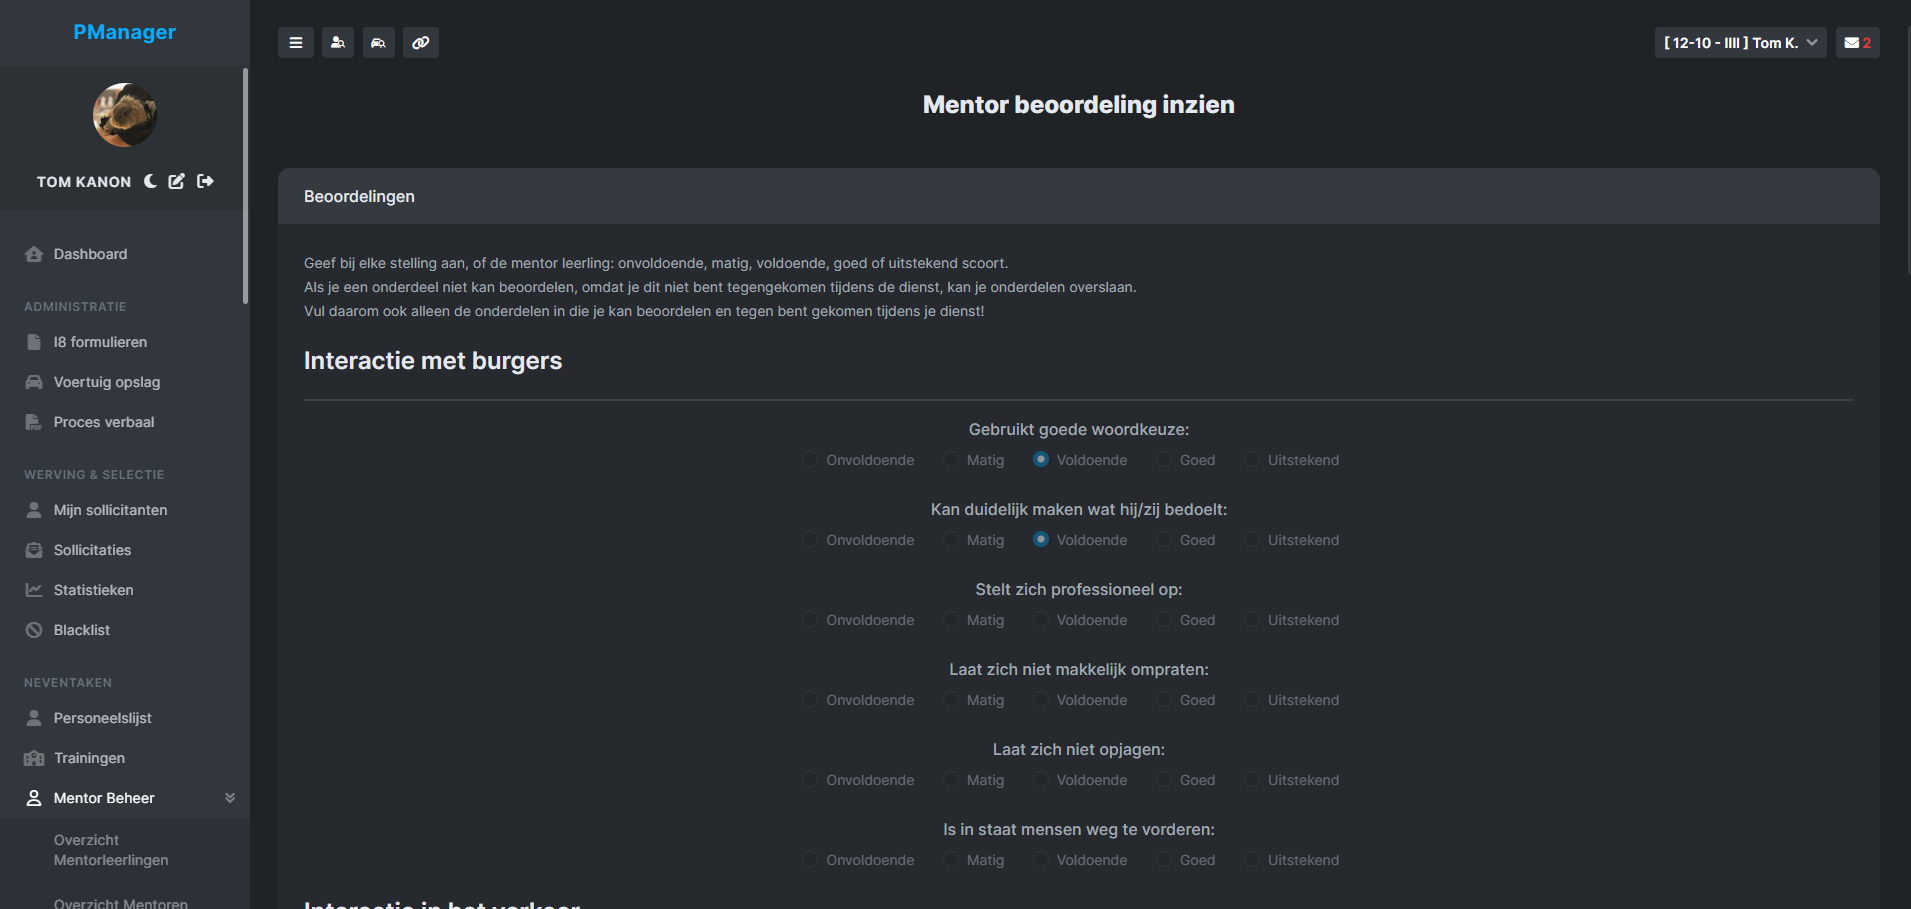Image resolution: width=1911 pixels, height=909 pixels.
Task: Open the vehicle search icon in the toolbar
Action: 378,42
